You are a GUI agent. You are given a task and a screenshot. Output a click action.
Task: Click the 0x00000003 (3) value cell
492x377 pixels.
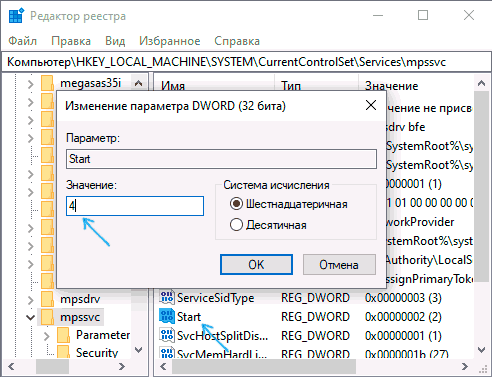click(403, 298)
